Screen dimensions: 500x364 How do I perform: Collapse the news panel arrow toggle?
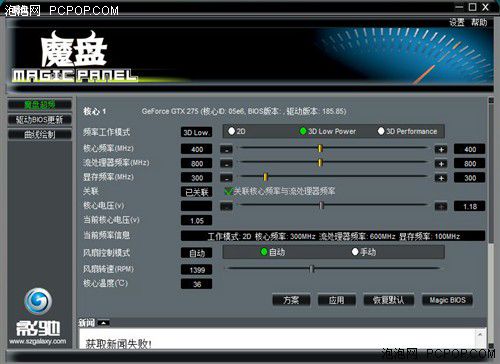tap(104, 323)
